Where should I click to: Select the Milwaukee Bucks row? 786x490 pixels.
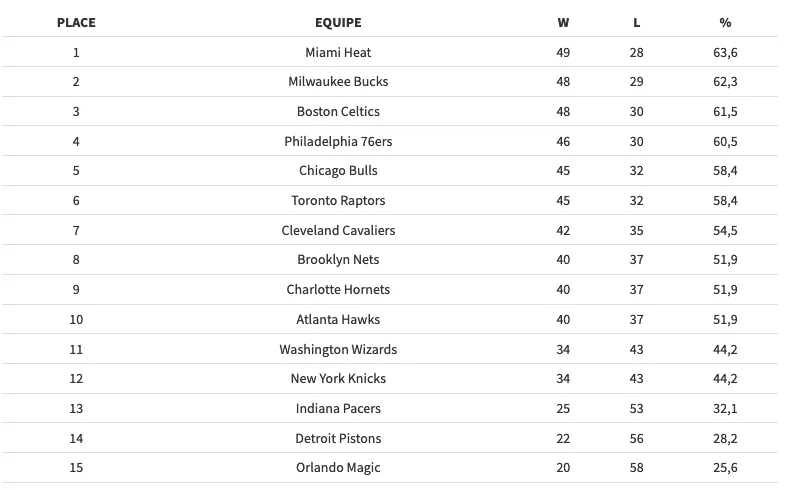[x=338, y=82]
